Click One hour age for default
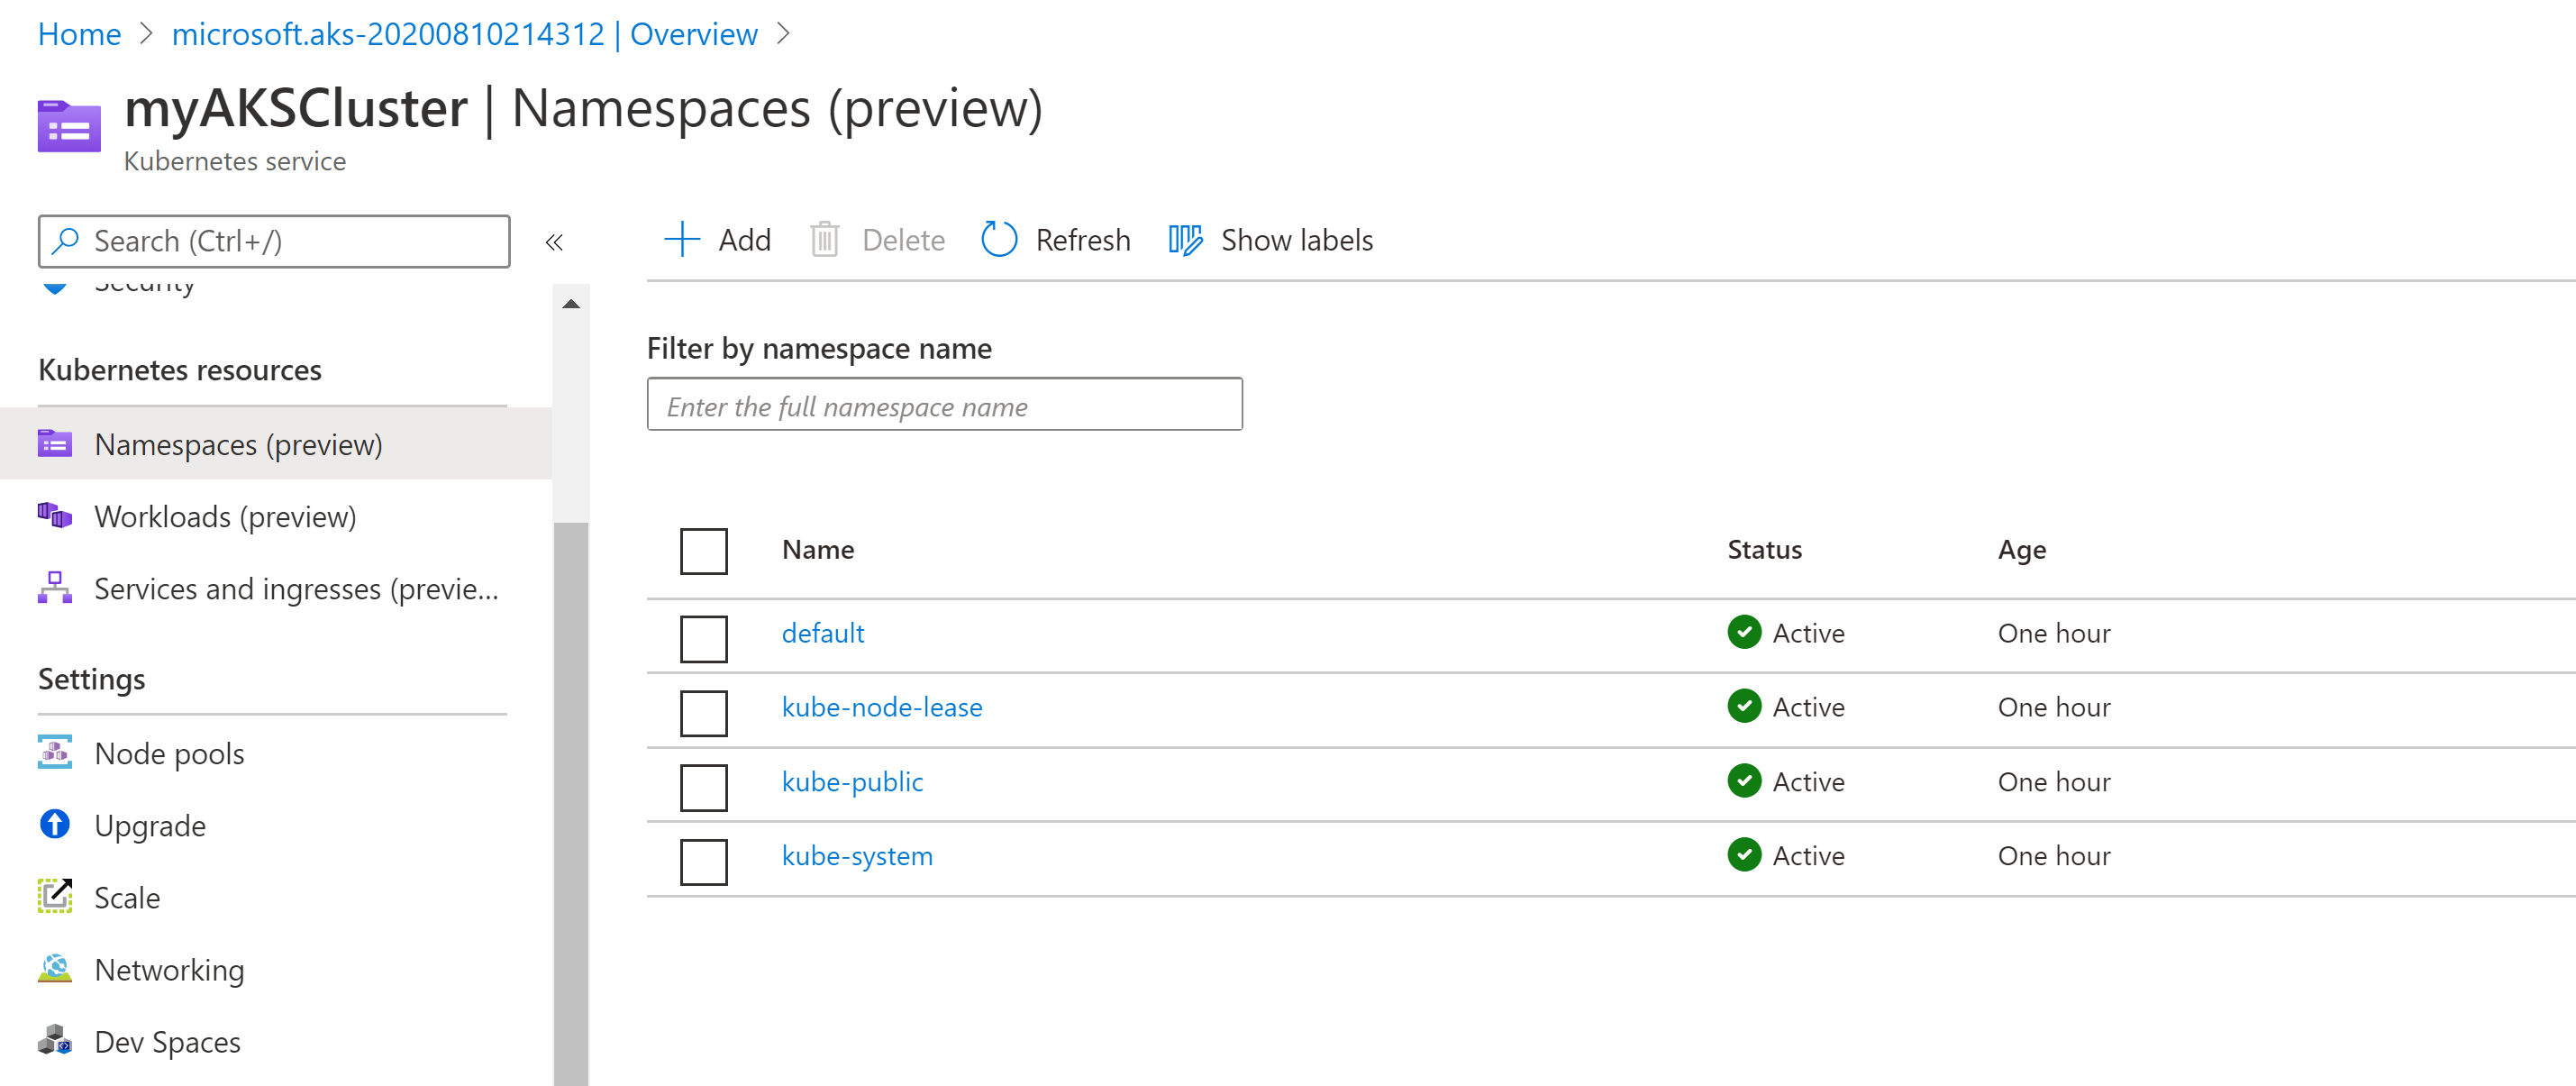Viewport: 2576px width, 1086px height. pyautogui.click(x=2054, y=633)
